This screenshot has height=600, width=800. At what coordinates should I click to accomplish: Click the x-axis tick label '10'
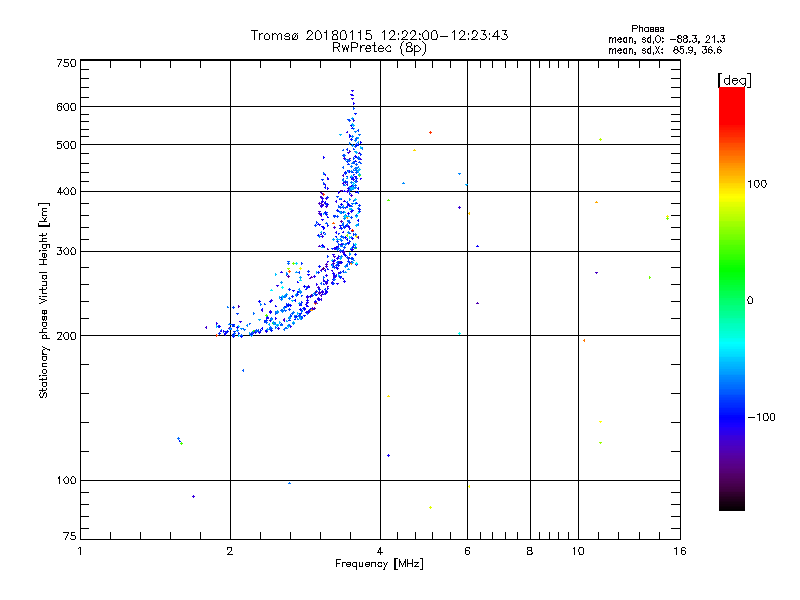[x=578, y=551]
